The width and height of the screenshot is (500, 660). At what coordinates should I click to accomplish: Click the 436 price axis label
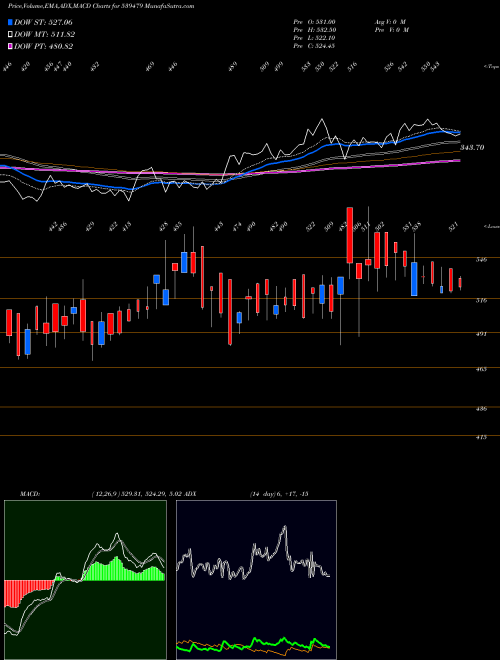(482, 408)
